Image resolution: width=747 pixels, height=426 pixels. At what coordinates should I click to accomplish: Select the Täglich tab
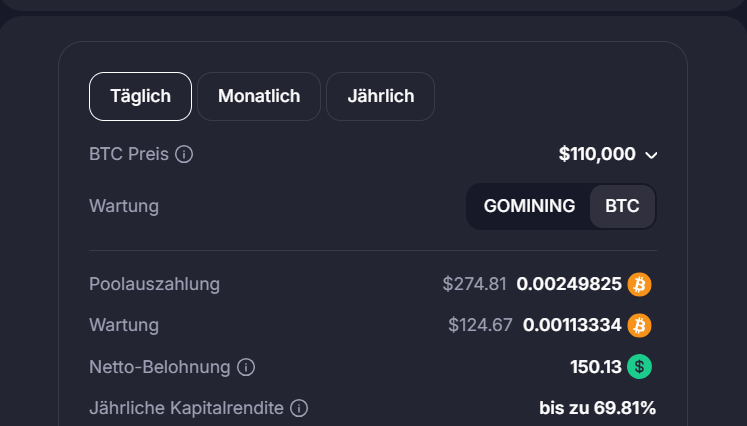(140, 96)
